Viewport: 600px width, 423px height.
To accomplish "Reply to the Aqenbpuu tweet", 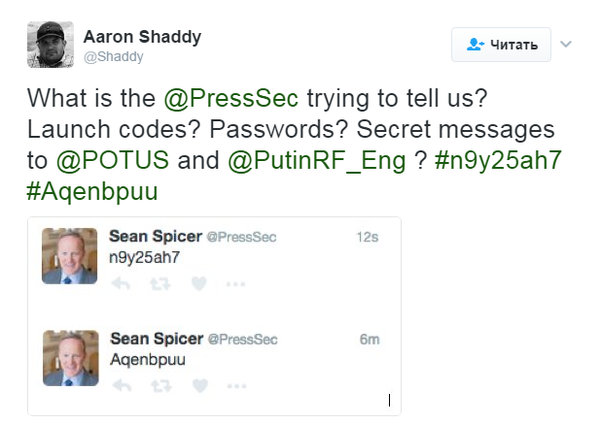I will pos(122,385).
